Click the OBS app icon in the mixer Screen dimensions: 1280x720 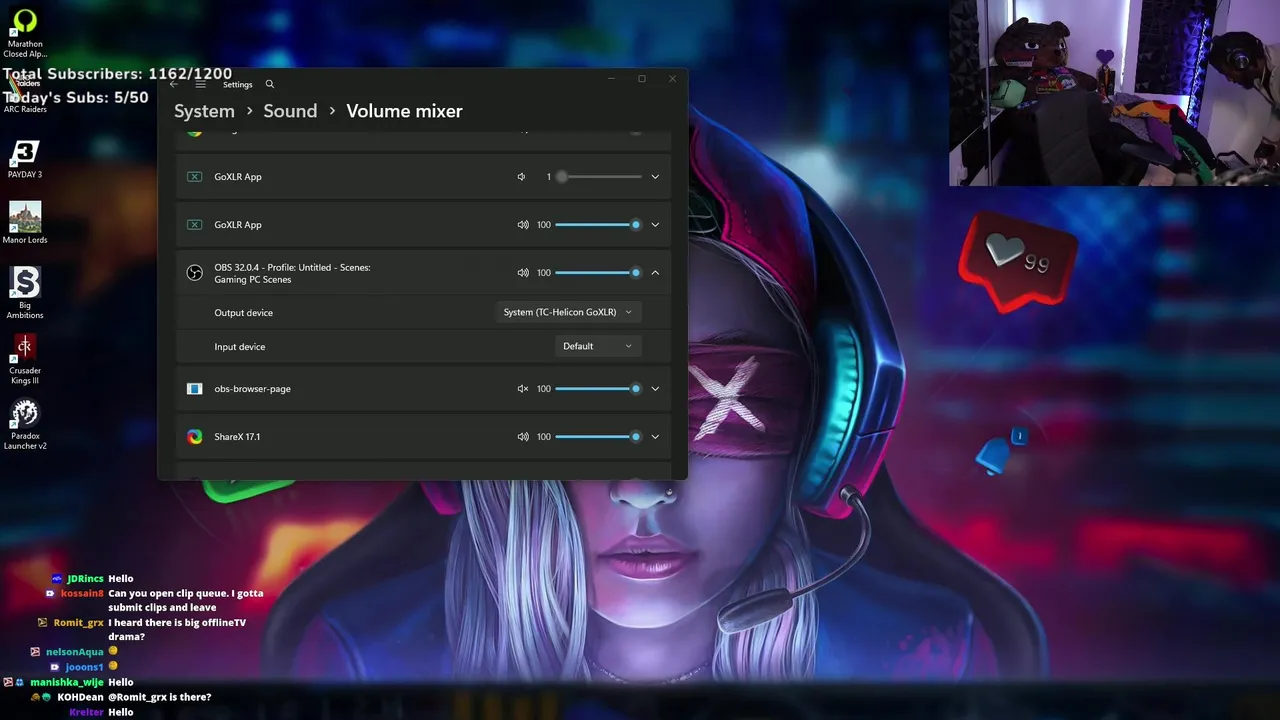(x=195, y=273)
